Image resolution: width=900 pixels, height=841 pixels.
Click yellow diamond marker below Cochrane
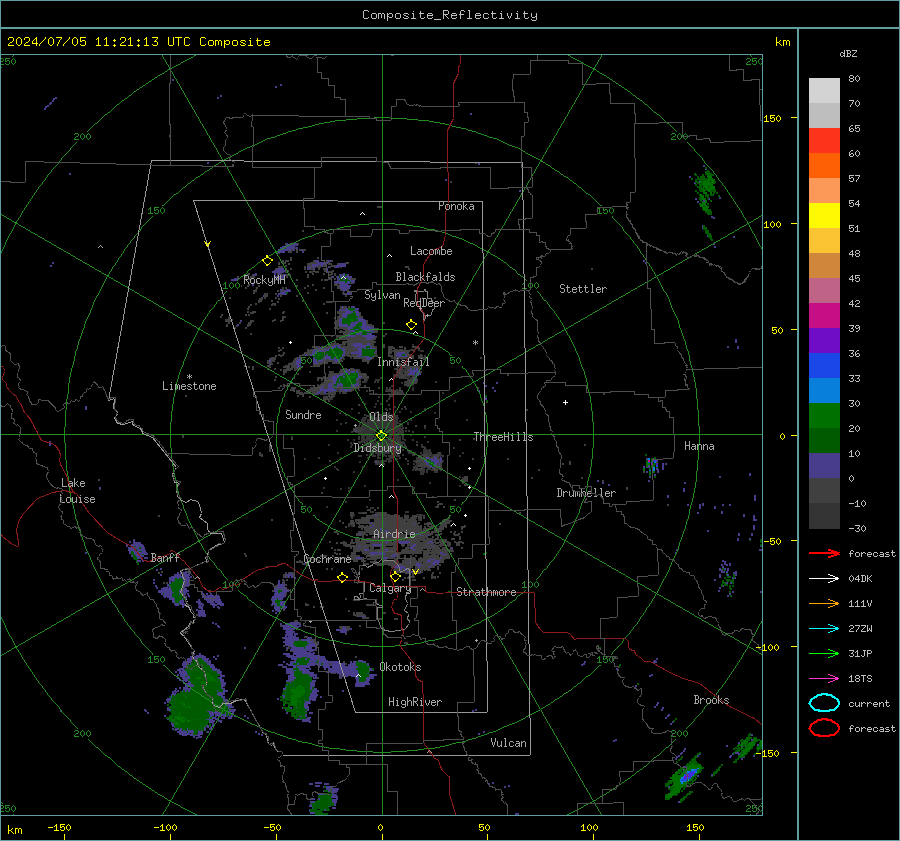tap(342, 577)
